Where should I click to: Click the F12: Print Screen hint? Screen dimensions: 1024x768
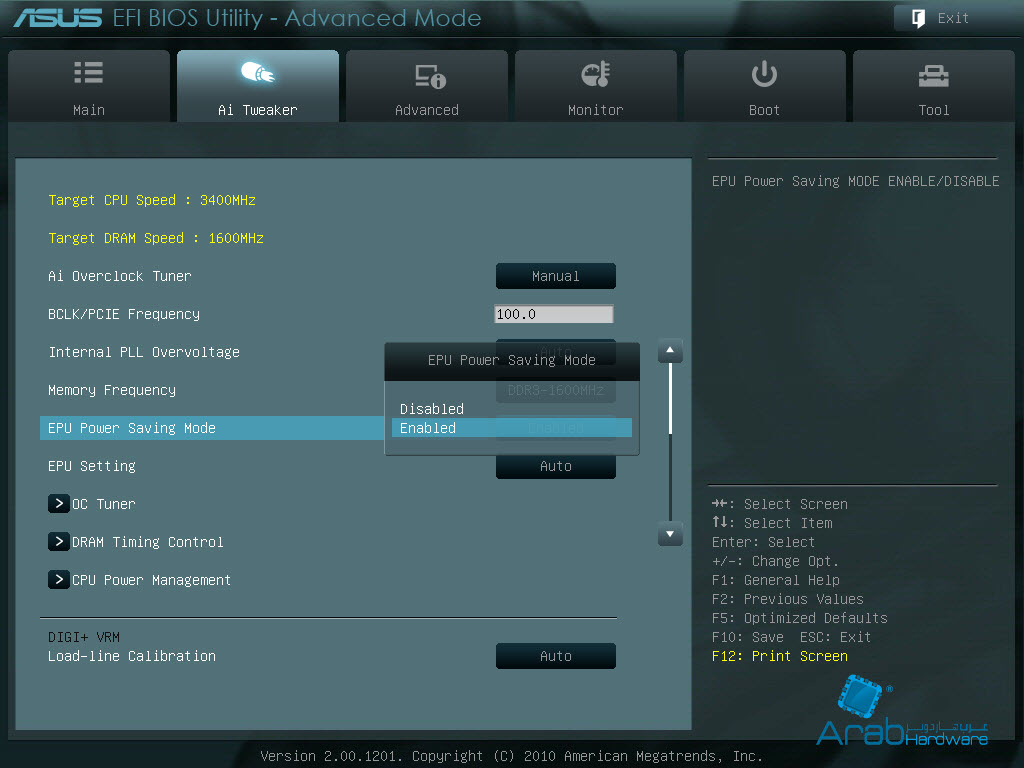tap(780, 656)
